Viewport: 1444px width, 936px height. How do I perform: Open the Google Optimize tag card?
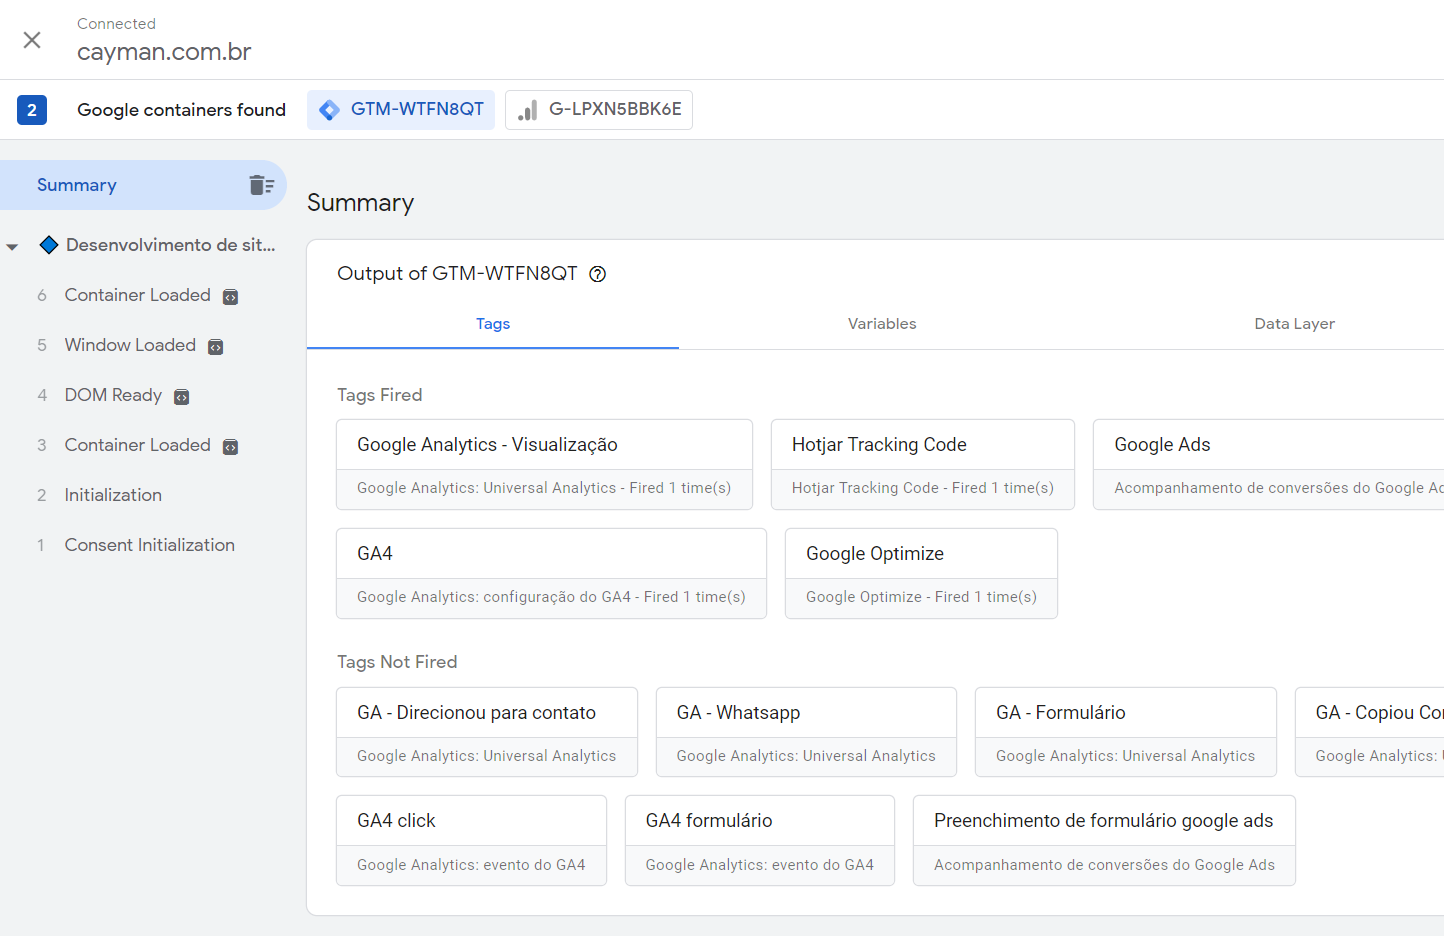point(922,574)
